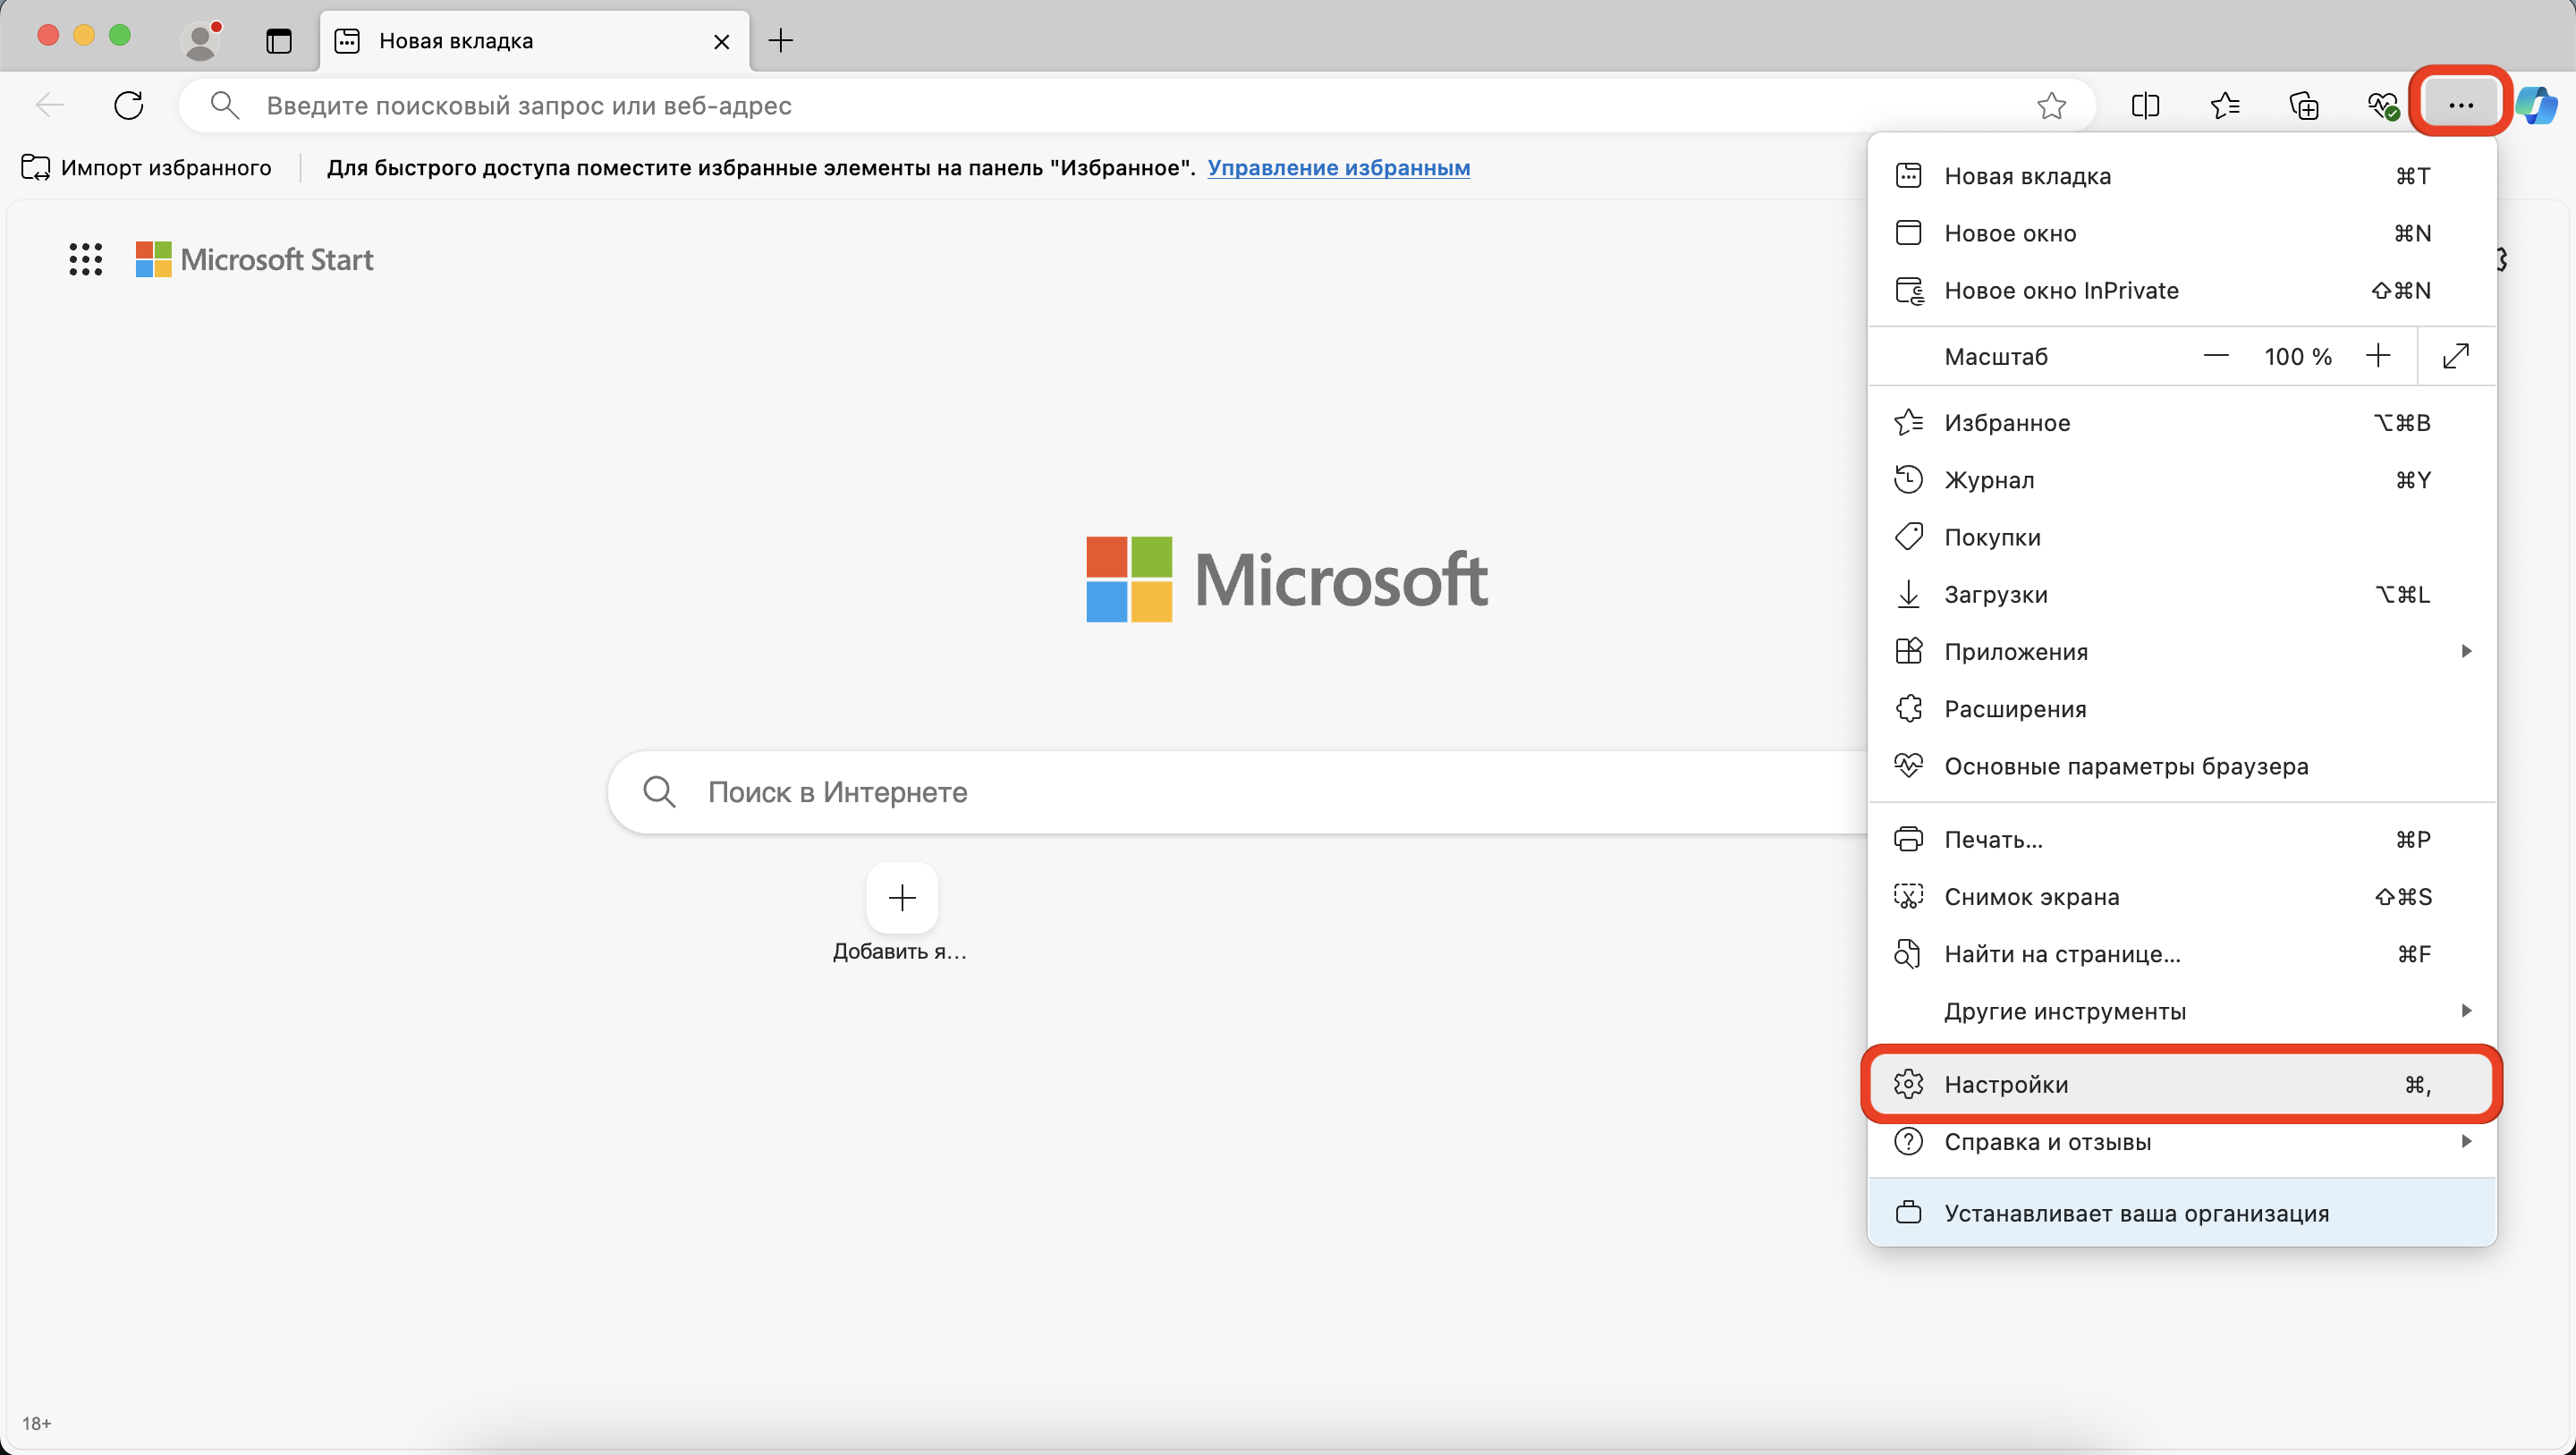Enter full screen with the expand arrow icon
The width and height of the screenshot is (2576, 1455).
coord(2456,356)
